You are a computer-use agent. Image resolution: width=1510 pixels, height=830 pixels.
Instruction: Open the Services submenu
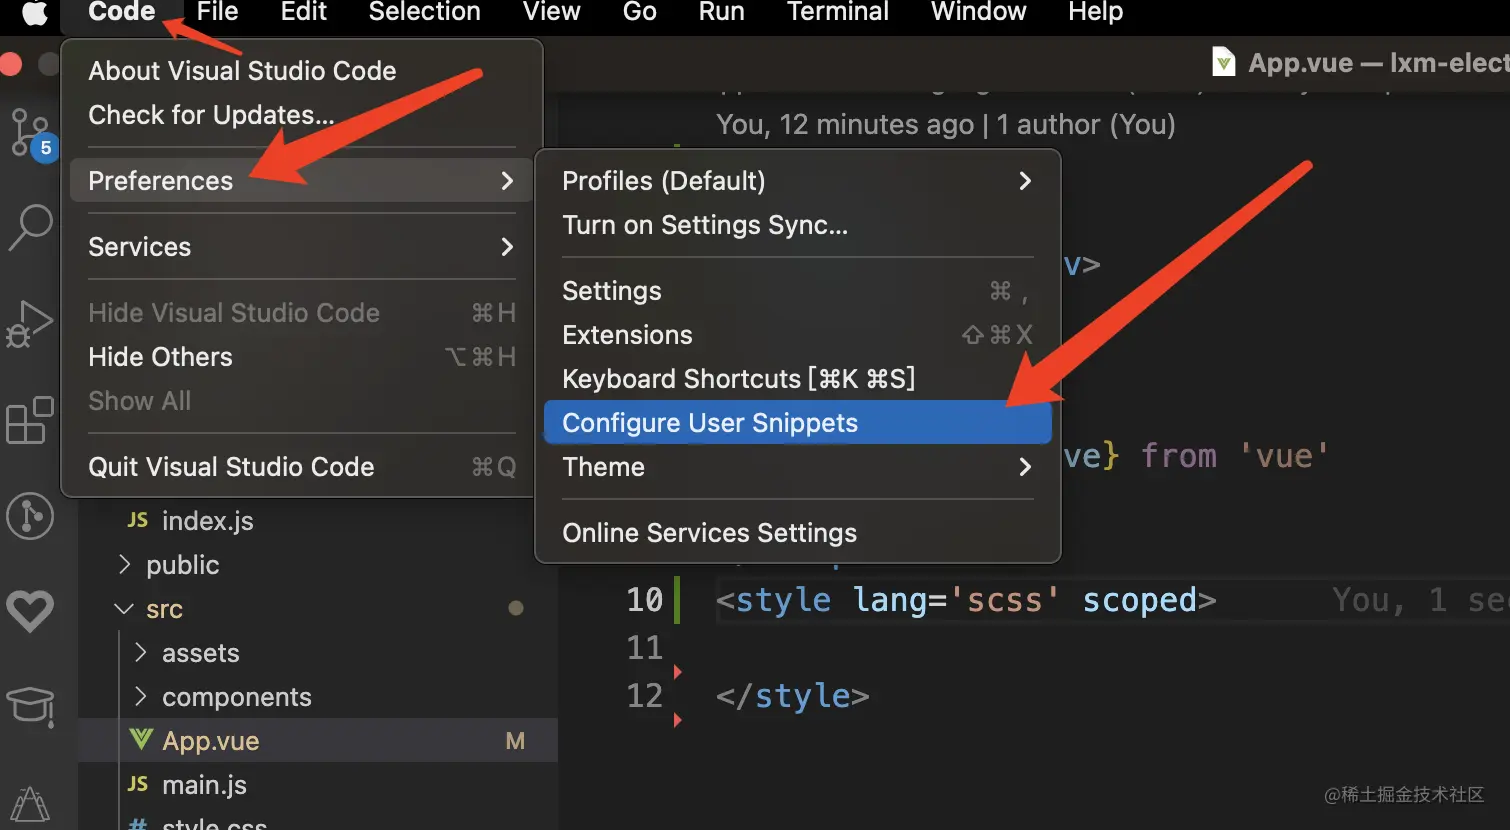[302, 247]
